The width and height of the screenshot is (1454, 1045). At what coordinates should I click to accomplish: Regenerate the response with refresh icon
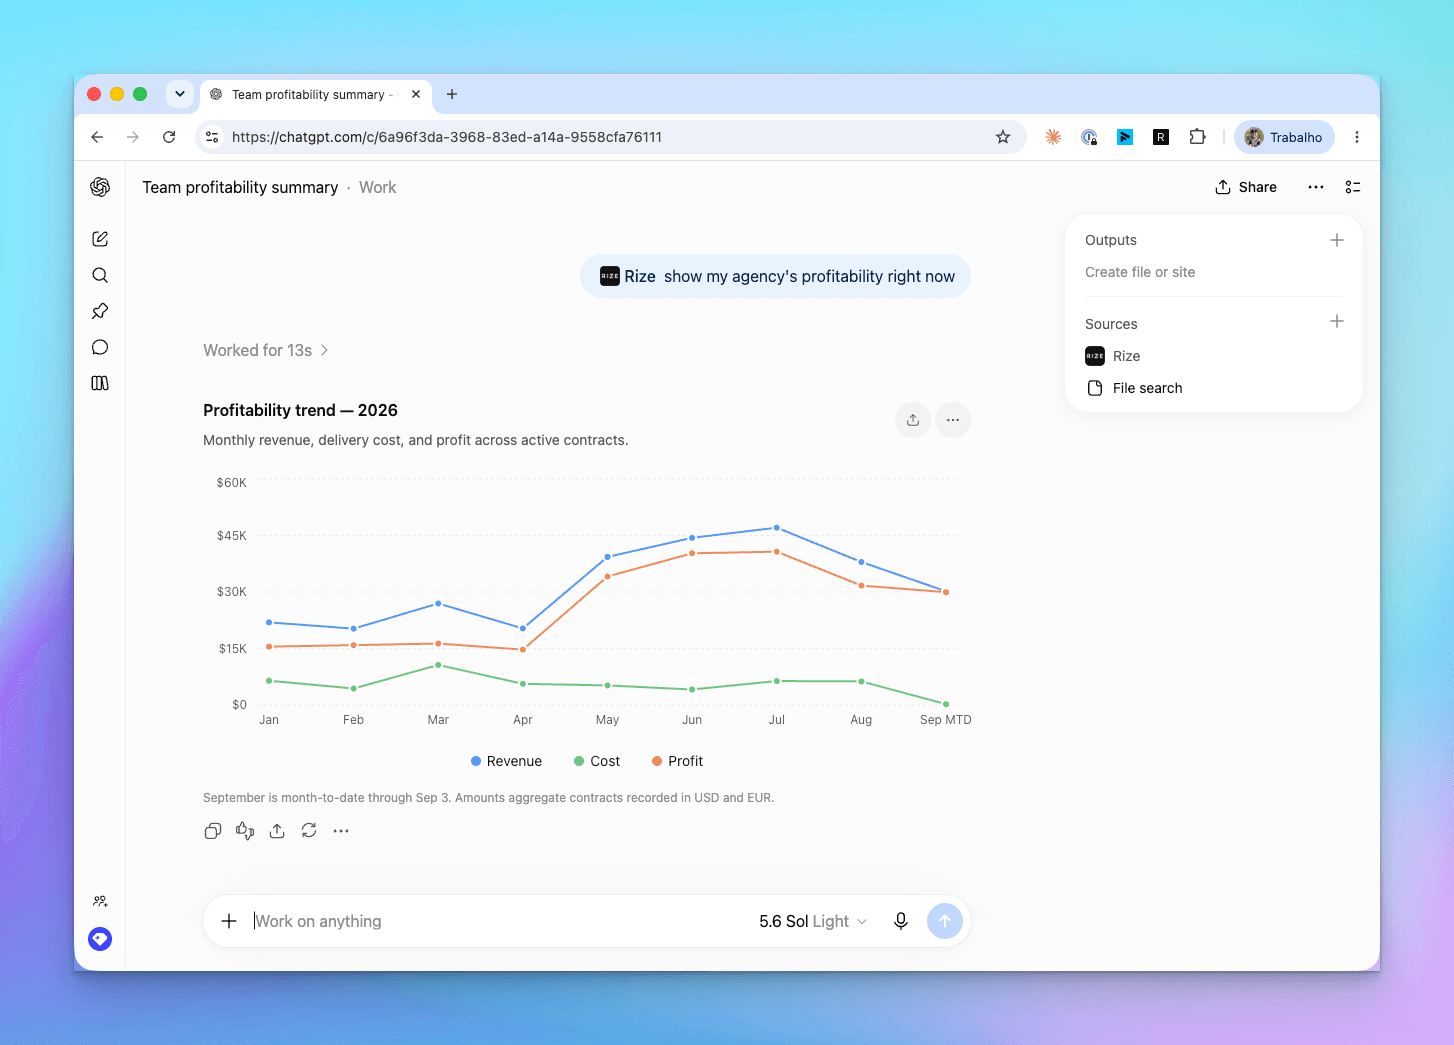pos(309,831)
